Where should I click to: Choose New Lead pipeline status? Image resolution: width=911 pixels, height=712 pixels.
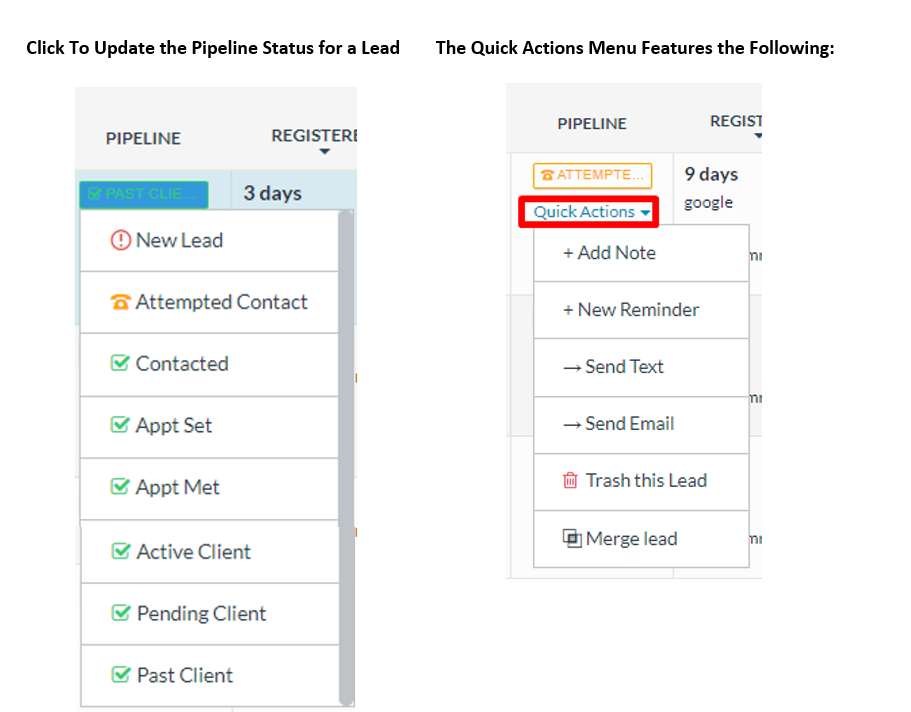click(x=209, y=241)
